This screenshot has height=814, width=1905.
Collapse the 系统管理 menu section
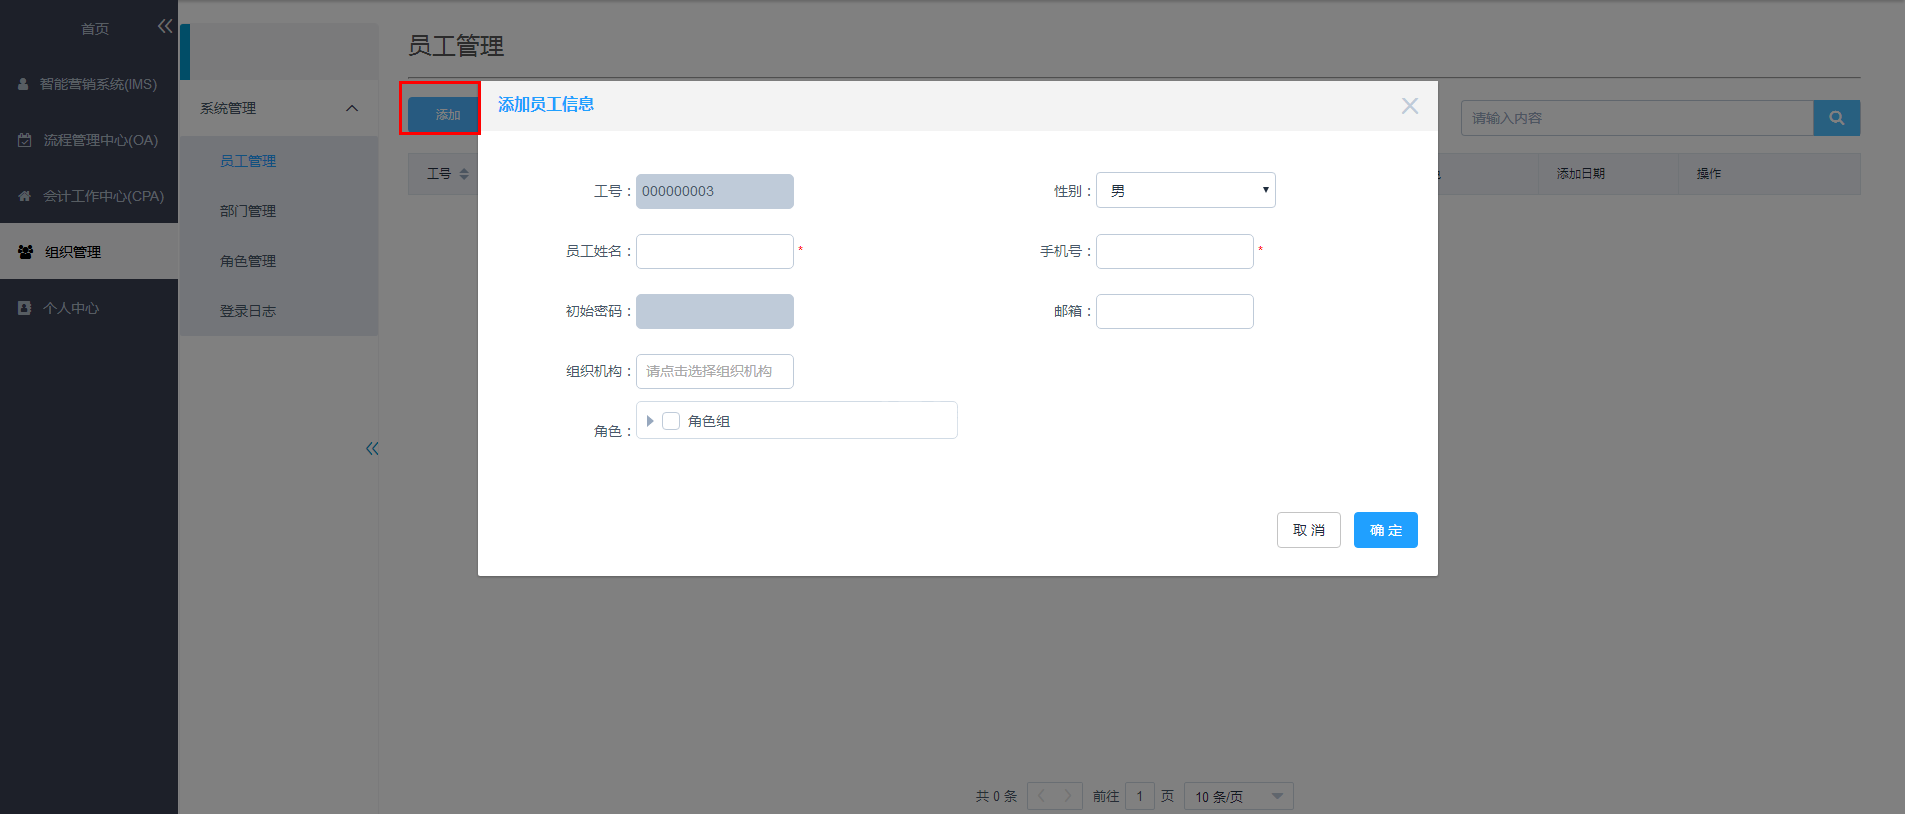352,108
